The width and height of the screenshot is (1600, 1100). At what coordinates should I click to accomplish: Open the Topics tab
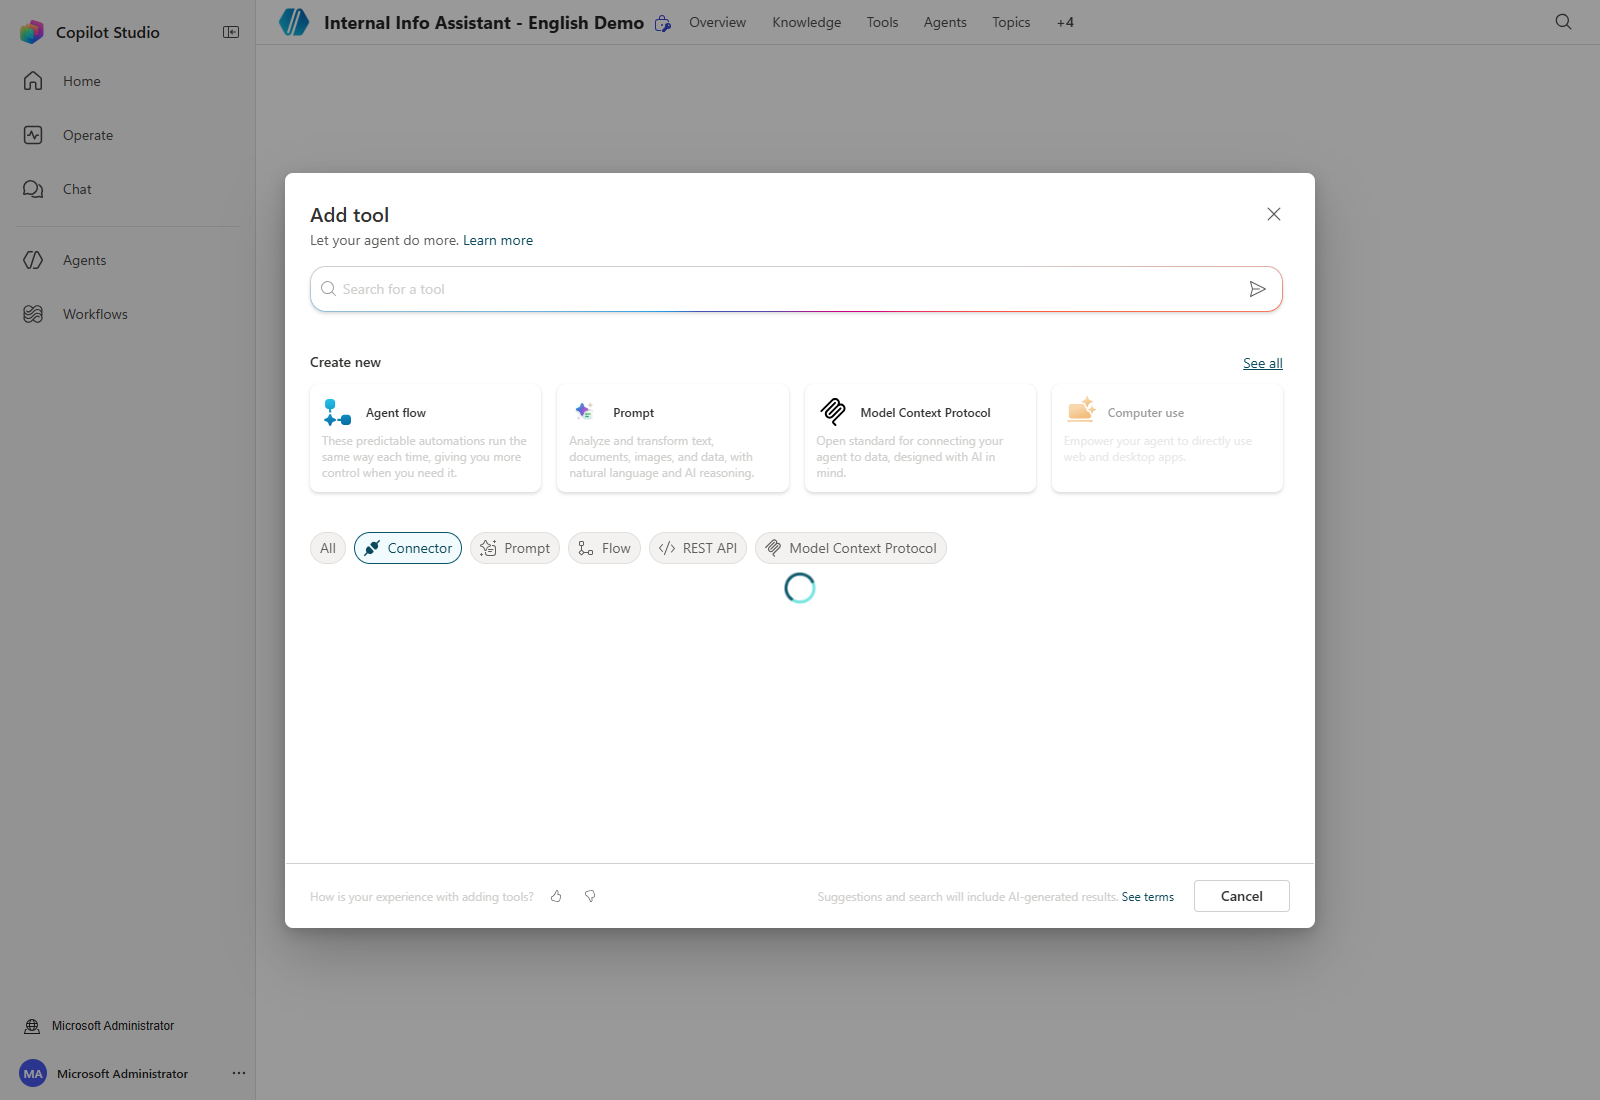point(1011,22)
